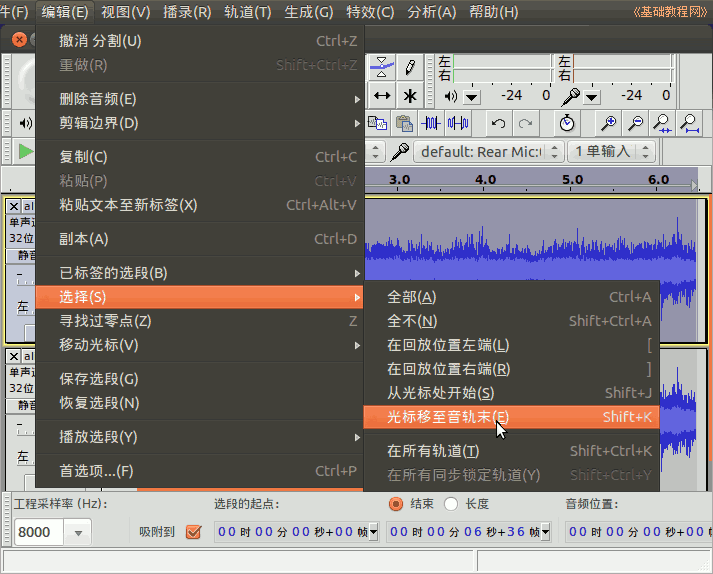Toggle Mute on the second track
Viewport: 713px width, 574px height.
tap(21, 406)
